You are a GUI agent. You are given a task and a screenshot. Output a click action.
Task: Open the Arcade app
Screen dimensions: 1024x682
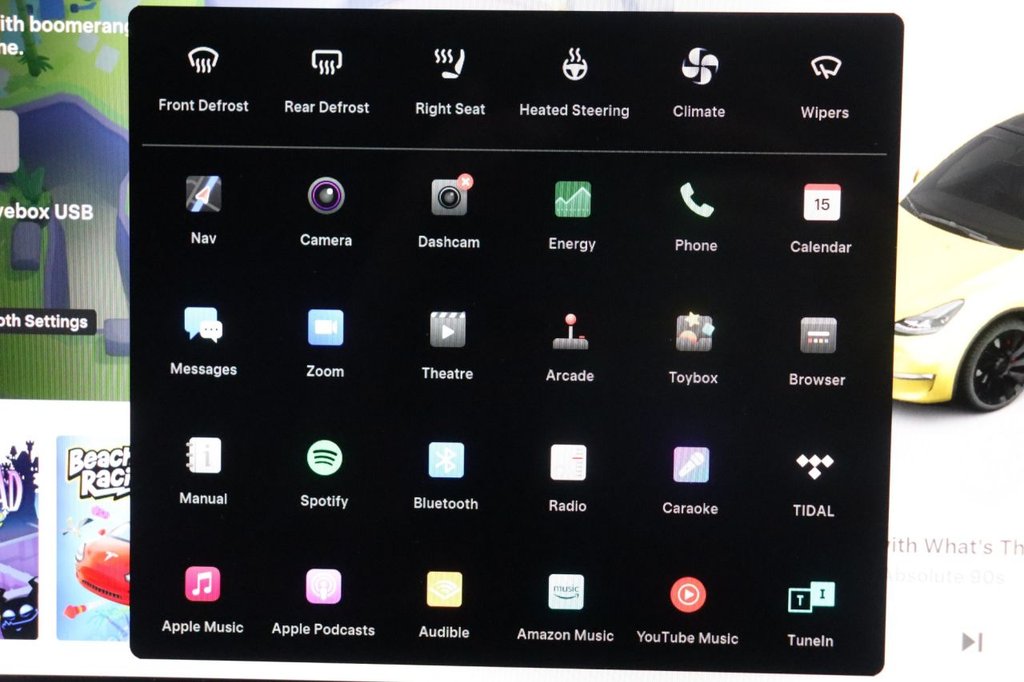(x=570, y=332)
